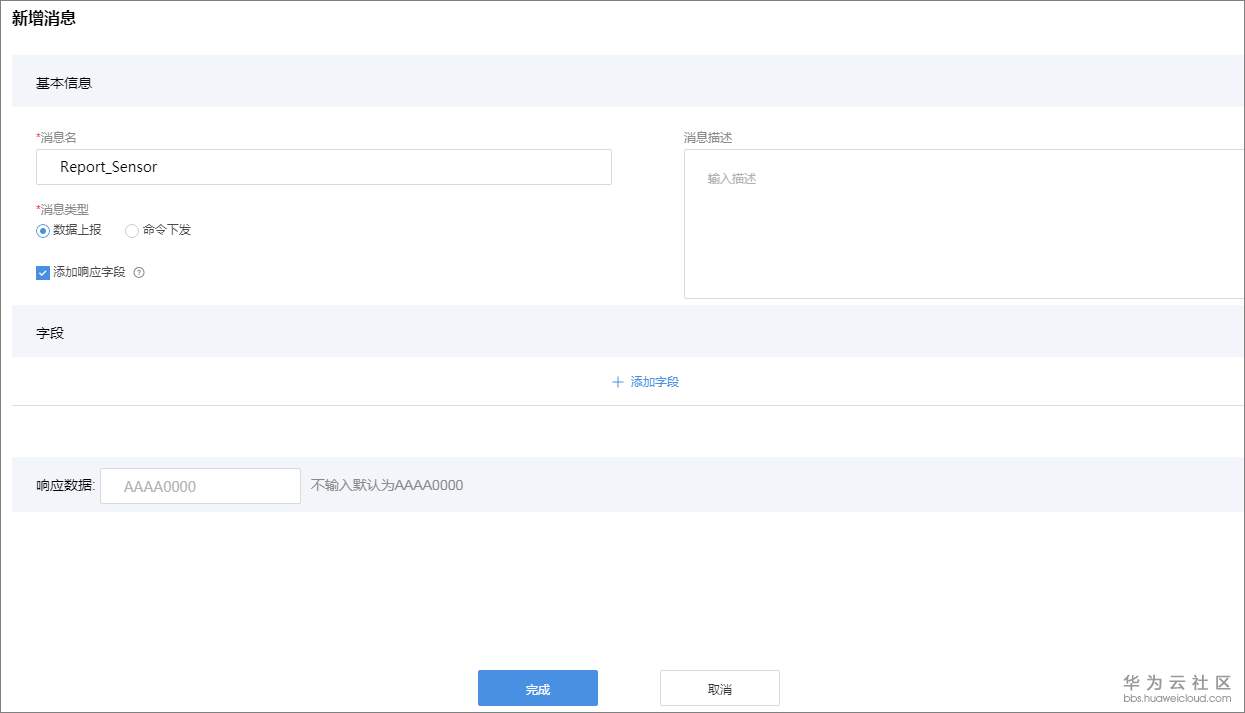
Task: Select the 数据上报 radio button
Action: tap(43, 230)
